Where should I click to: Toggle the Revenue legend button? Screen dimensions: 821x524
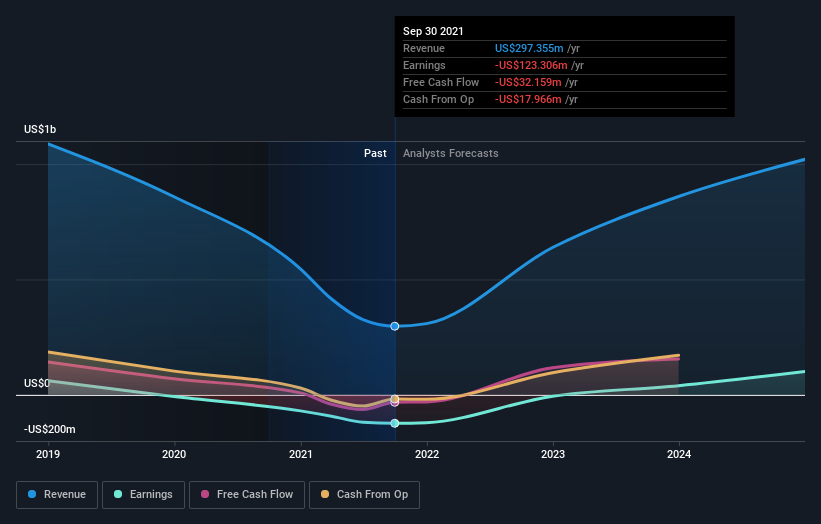[x=57, y=495]
